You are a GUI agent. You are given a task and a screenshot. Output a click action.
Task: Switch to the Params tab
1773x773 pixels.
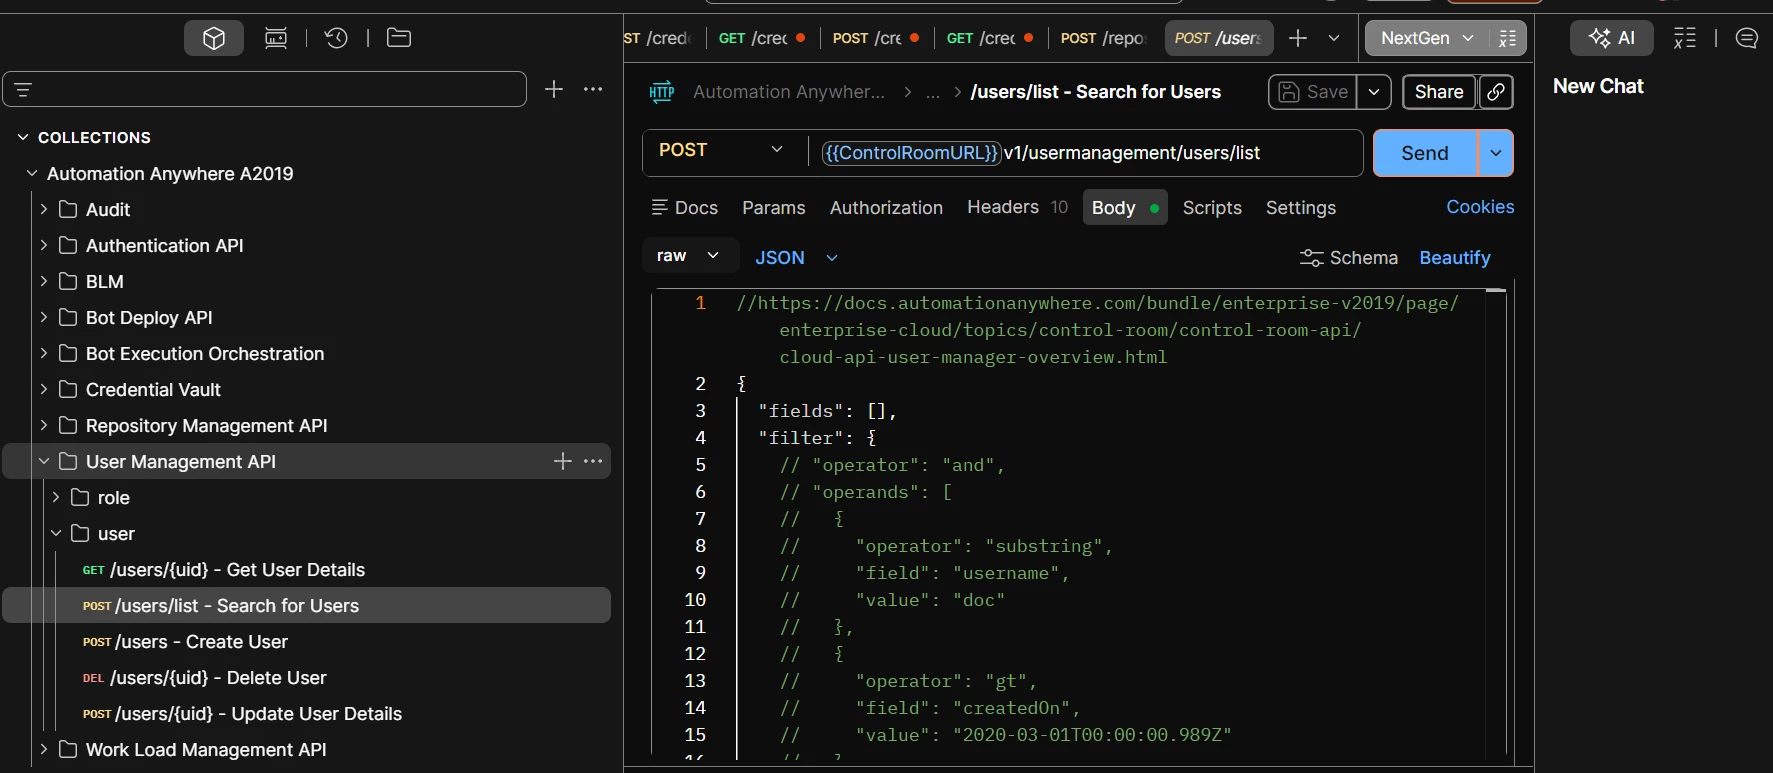pyautogui.click(x=773, y=208)
